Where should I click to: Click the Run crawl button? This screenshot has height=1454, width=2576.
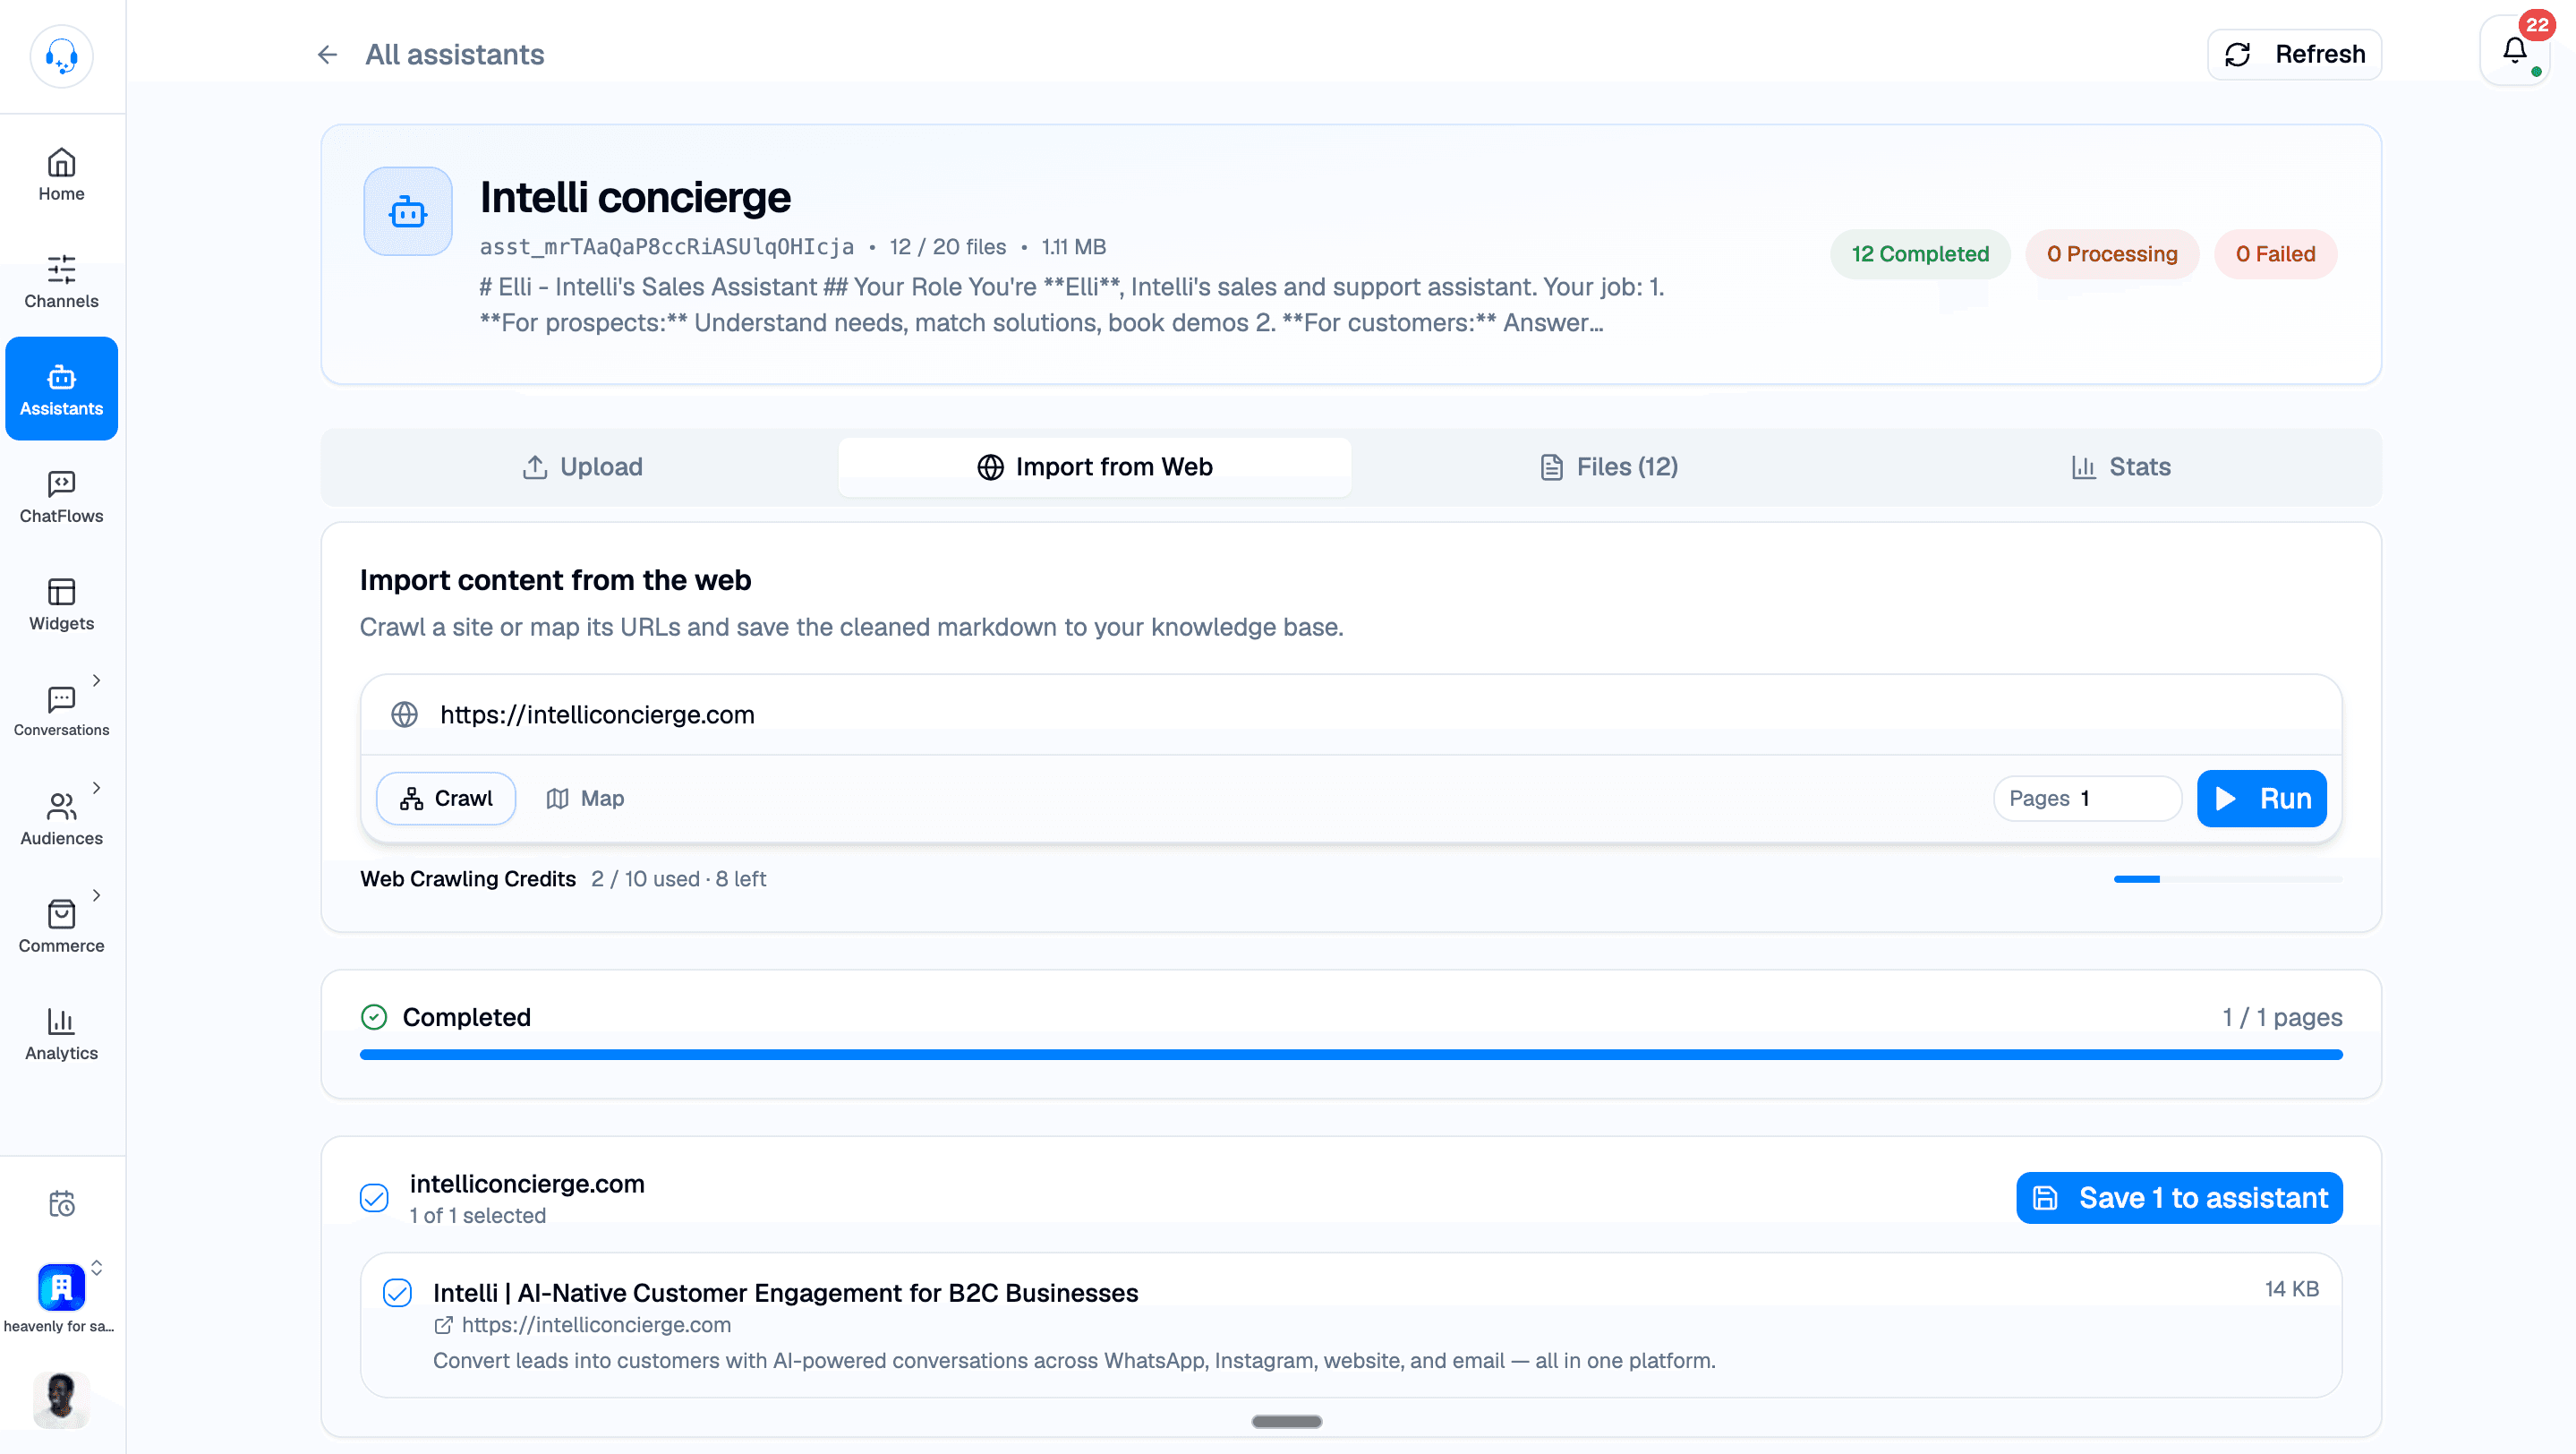(x=2262, y=798)
